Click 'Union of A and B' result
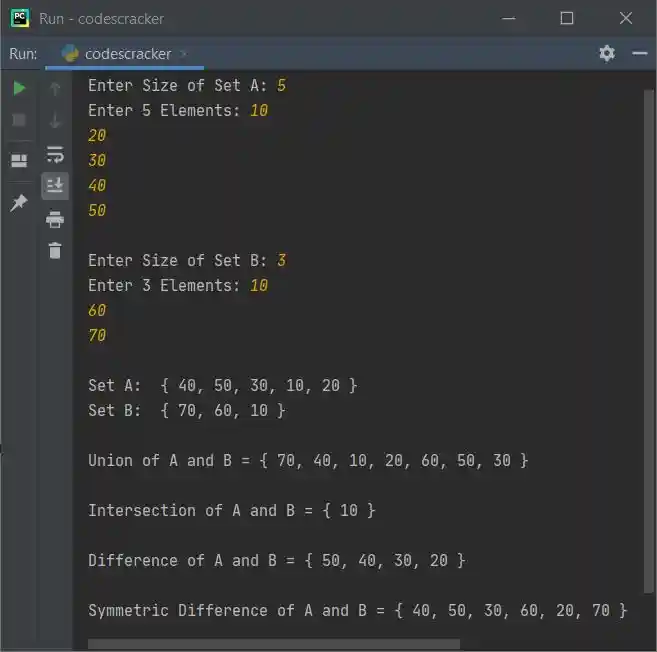Screen dimensions: 657x652 pyautogui.click(x=308, y=461)
